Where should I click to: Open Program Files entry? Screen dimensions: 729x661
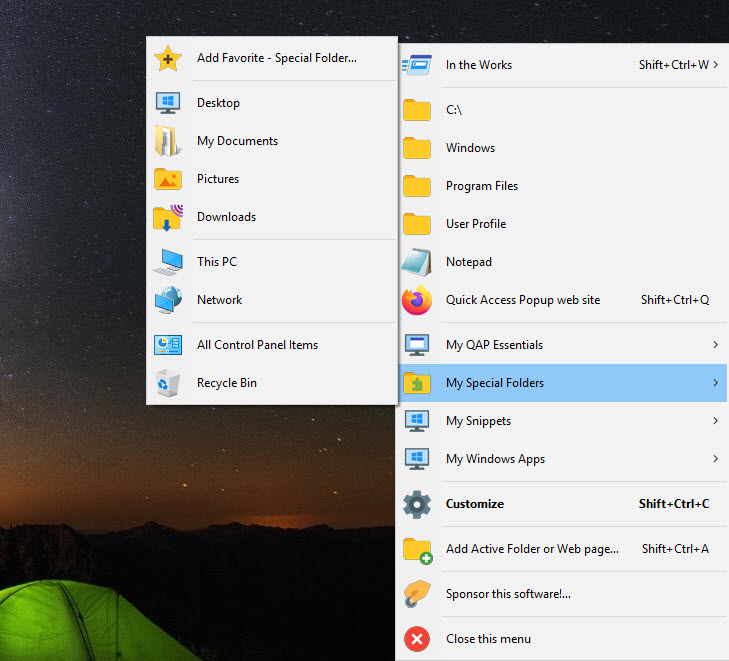tap(563, 186)
